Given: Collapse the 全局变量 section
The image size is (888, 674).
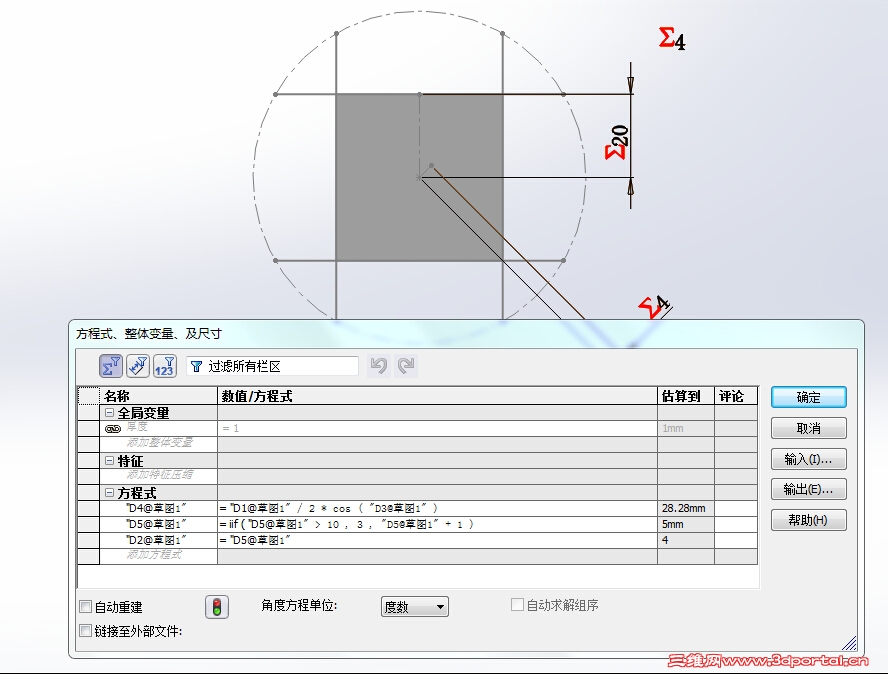Looking at the screenshot, I should pyautogui.click(x=109, y=413).
